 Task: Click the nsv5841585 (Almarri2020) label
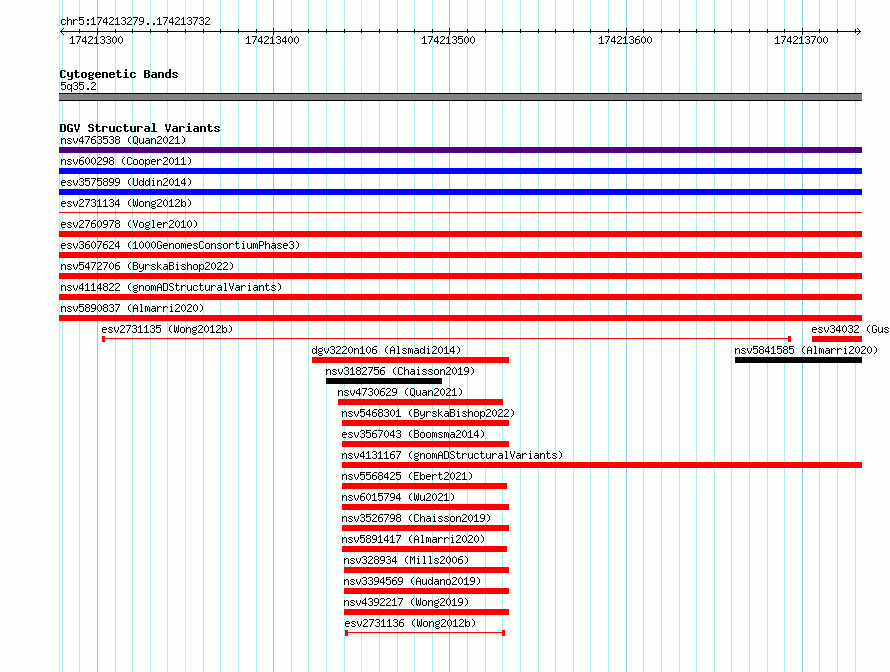pyautogui.click(x=806, y=350)
